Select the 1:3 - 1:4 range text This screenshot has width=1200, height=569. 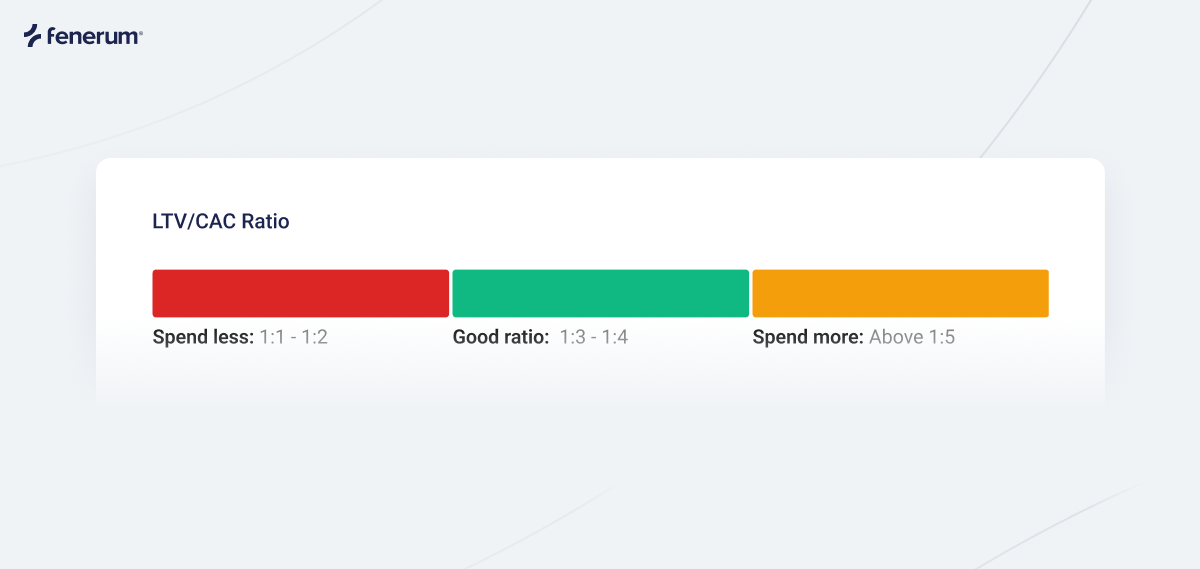coord(594,337)
